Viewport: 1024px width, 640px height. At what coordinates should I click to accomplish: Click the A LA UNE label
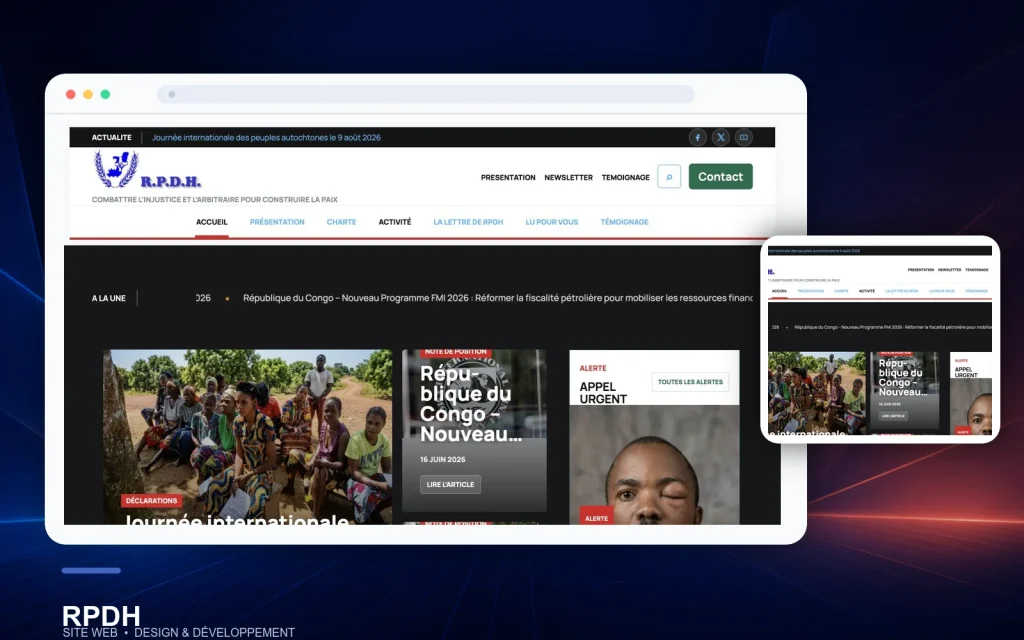pos(108,298)
